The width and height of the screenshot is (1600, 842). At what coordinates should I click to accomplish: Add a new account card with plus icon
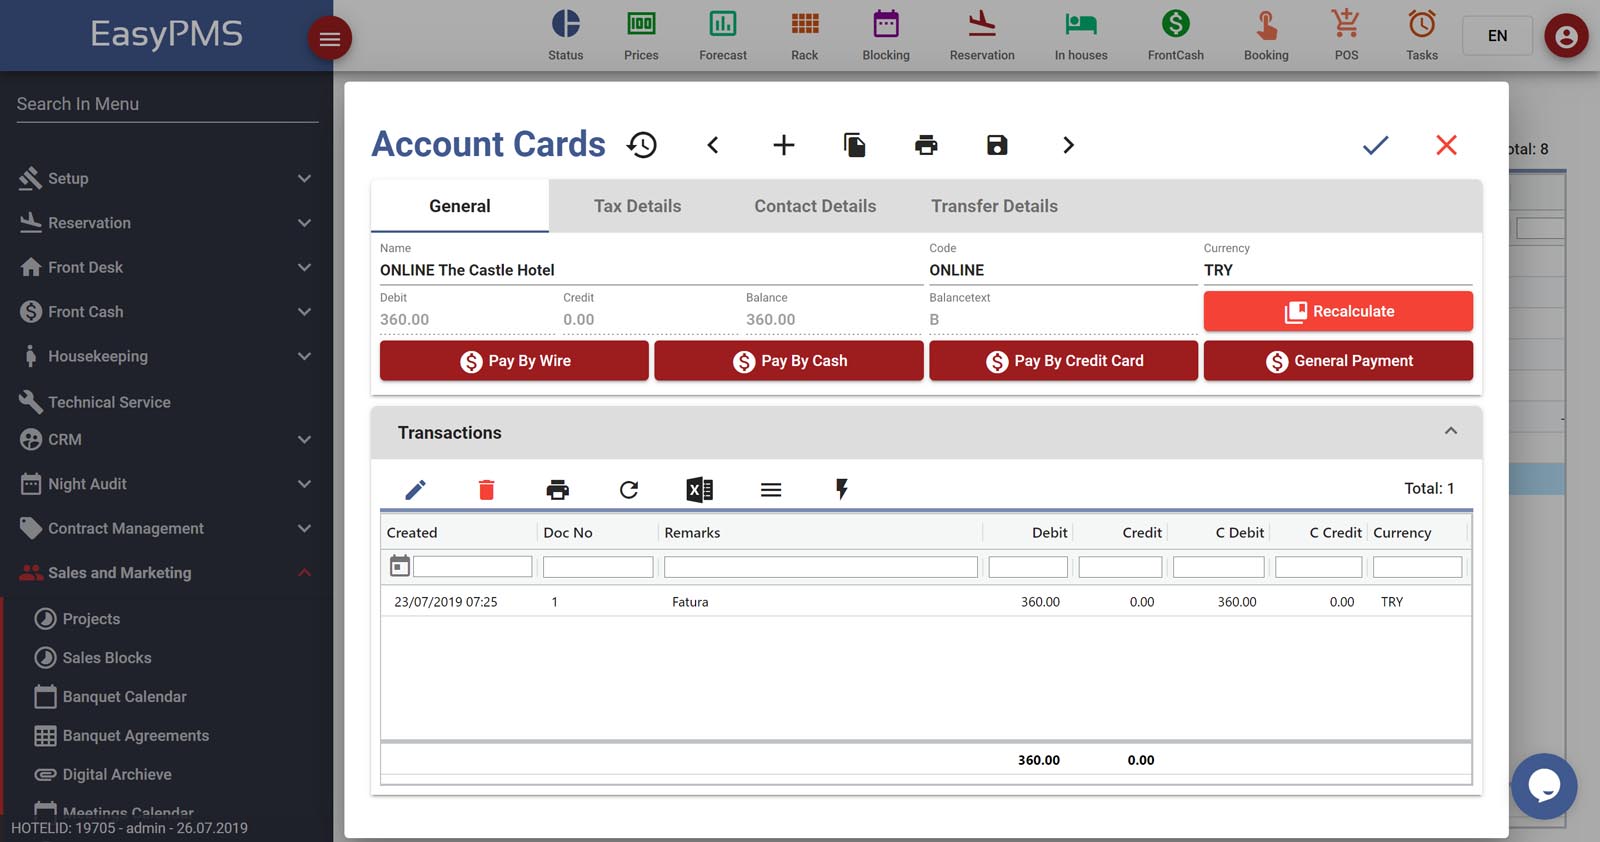(x=784, y=145)
